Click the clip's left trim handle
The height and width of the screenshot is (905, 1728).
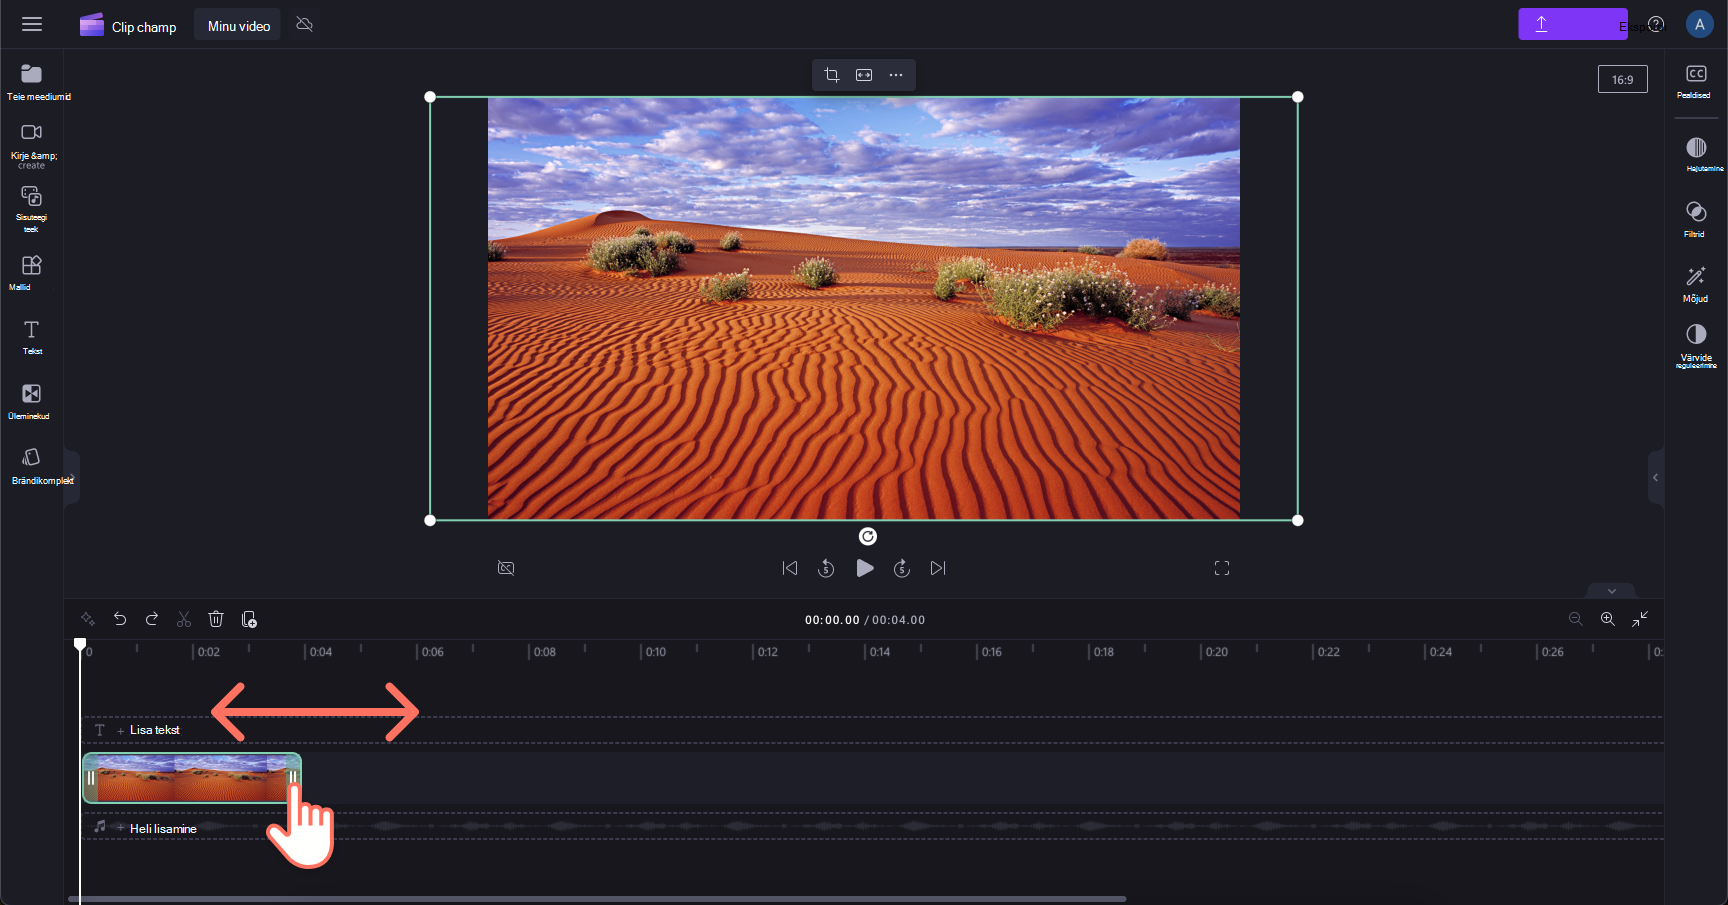pyautogui.click(x=91, y=778)
